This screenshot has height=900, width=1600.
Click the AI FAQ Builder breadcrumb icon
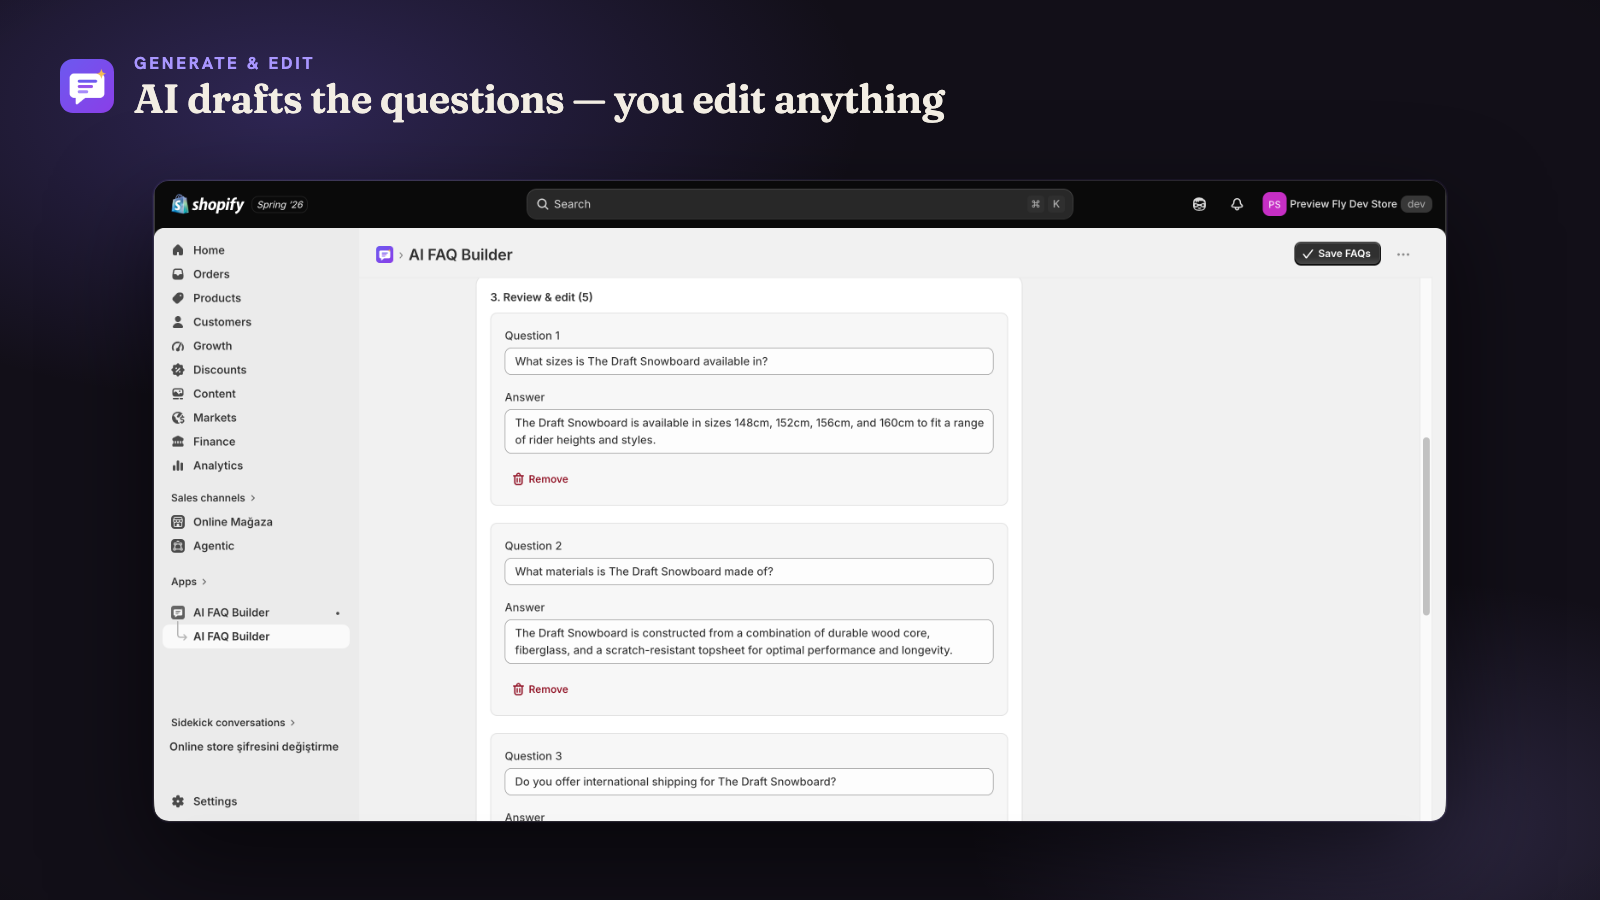(x=384, y=255)
